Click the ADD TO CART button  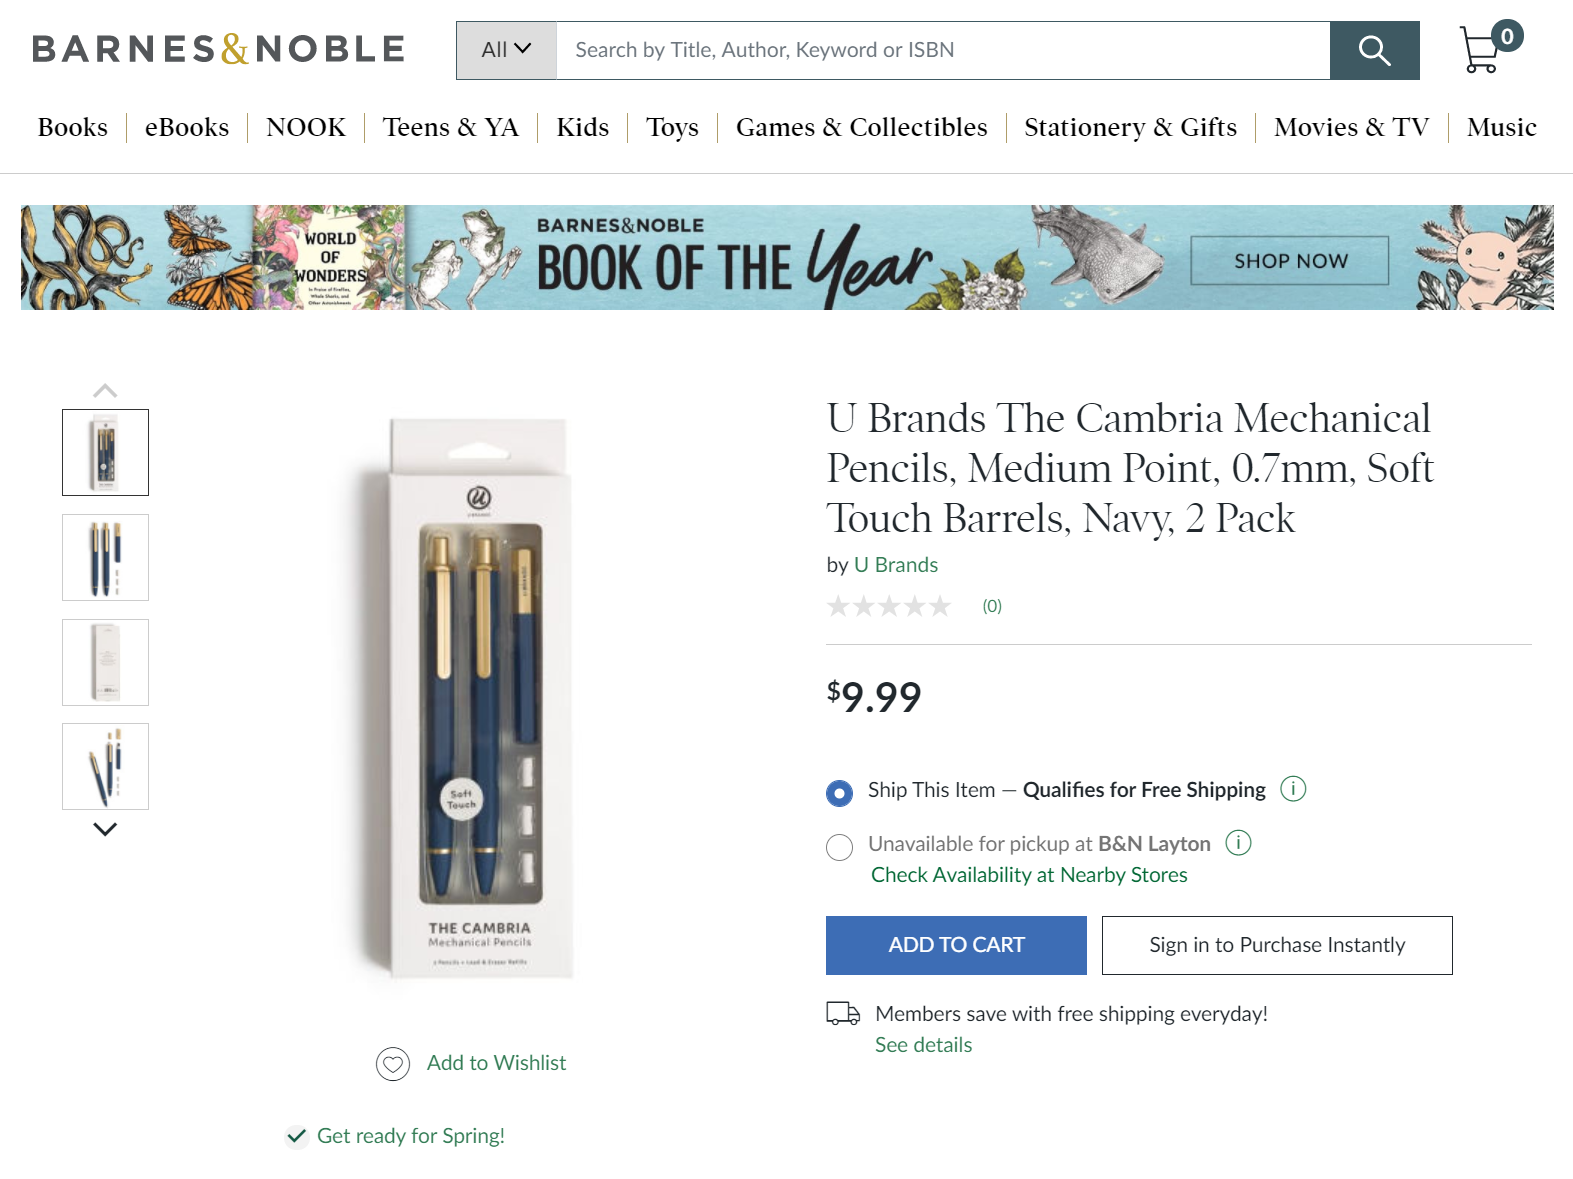[x=956, y=945]
